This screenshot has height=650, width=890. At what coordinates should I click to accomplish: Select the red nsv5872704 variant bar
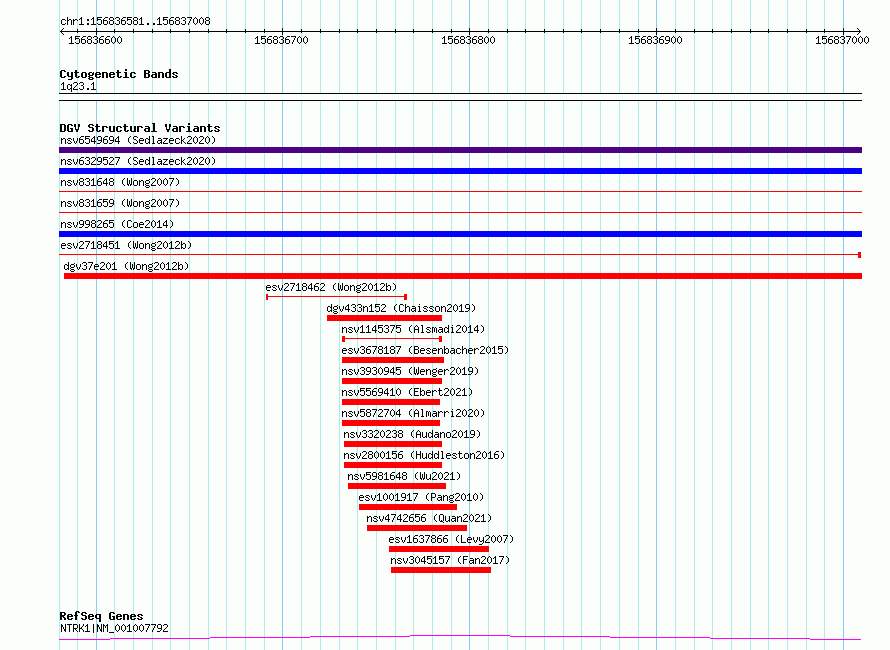pos(391,423)
